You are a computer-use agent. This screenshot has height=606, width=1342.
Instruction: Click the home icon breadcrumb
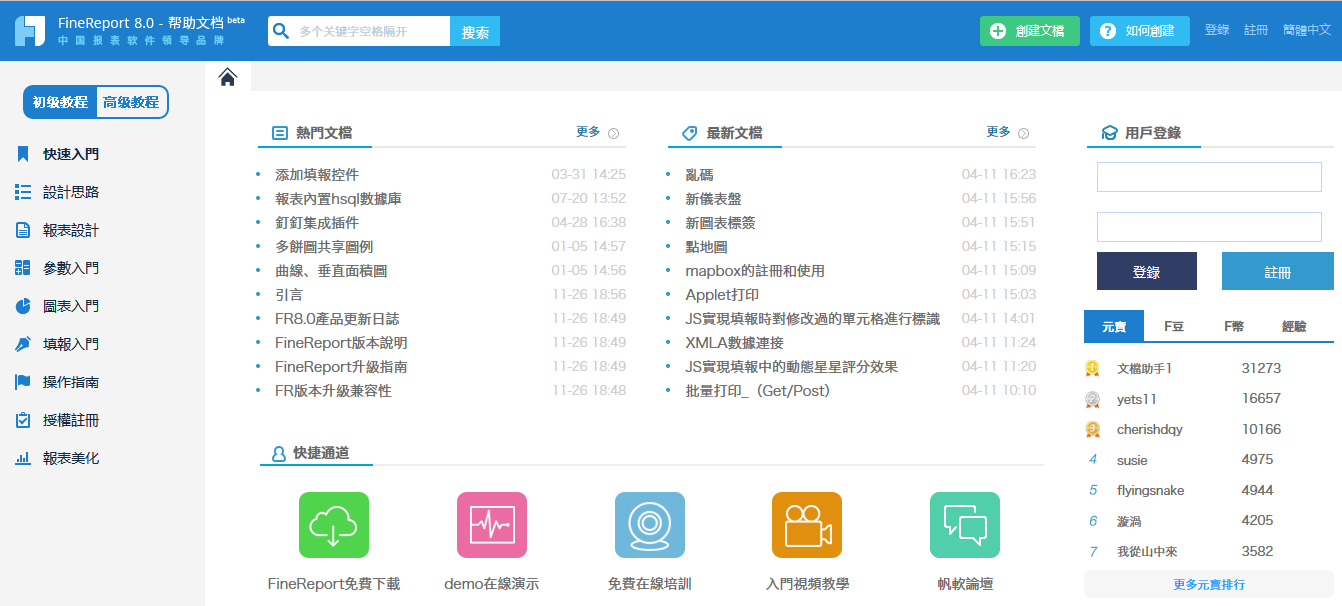228,77
